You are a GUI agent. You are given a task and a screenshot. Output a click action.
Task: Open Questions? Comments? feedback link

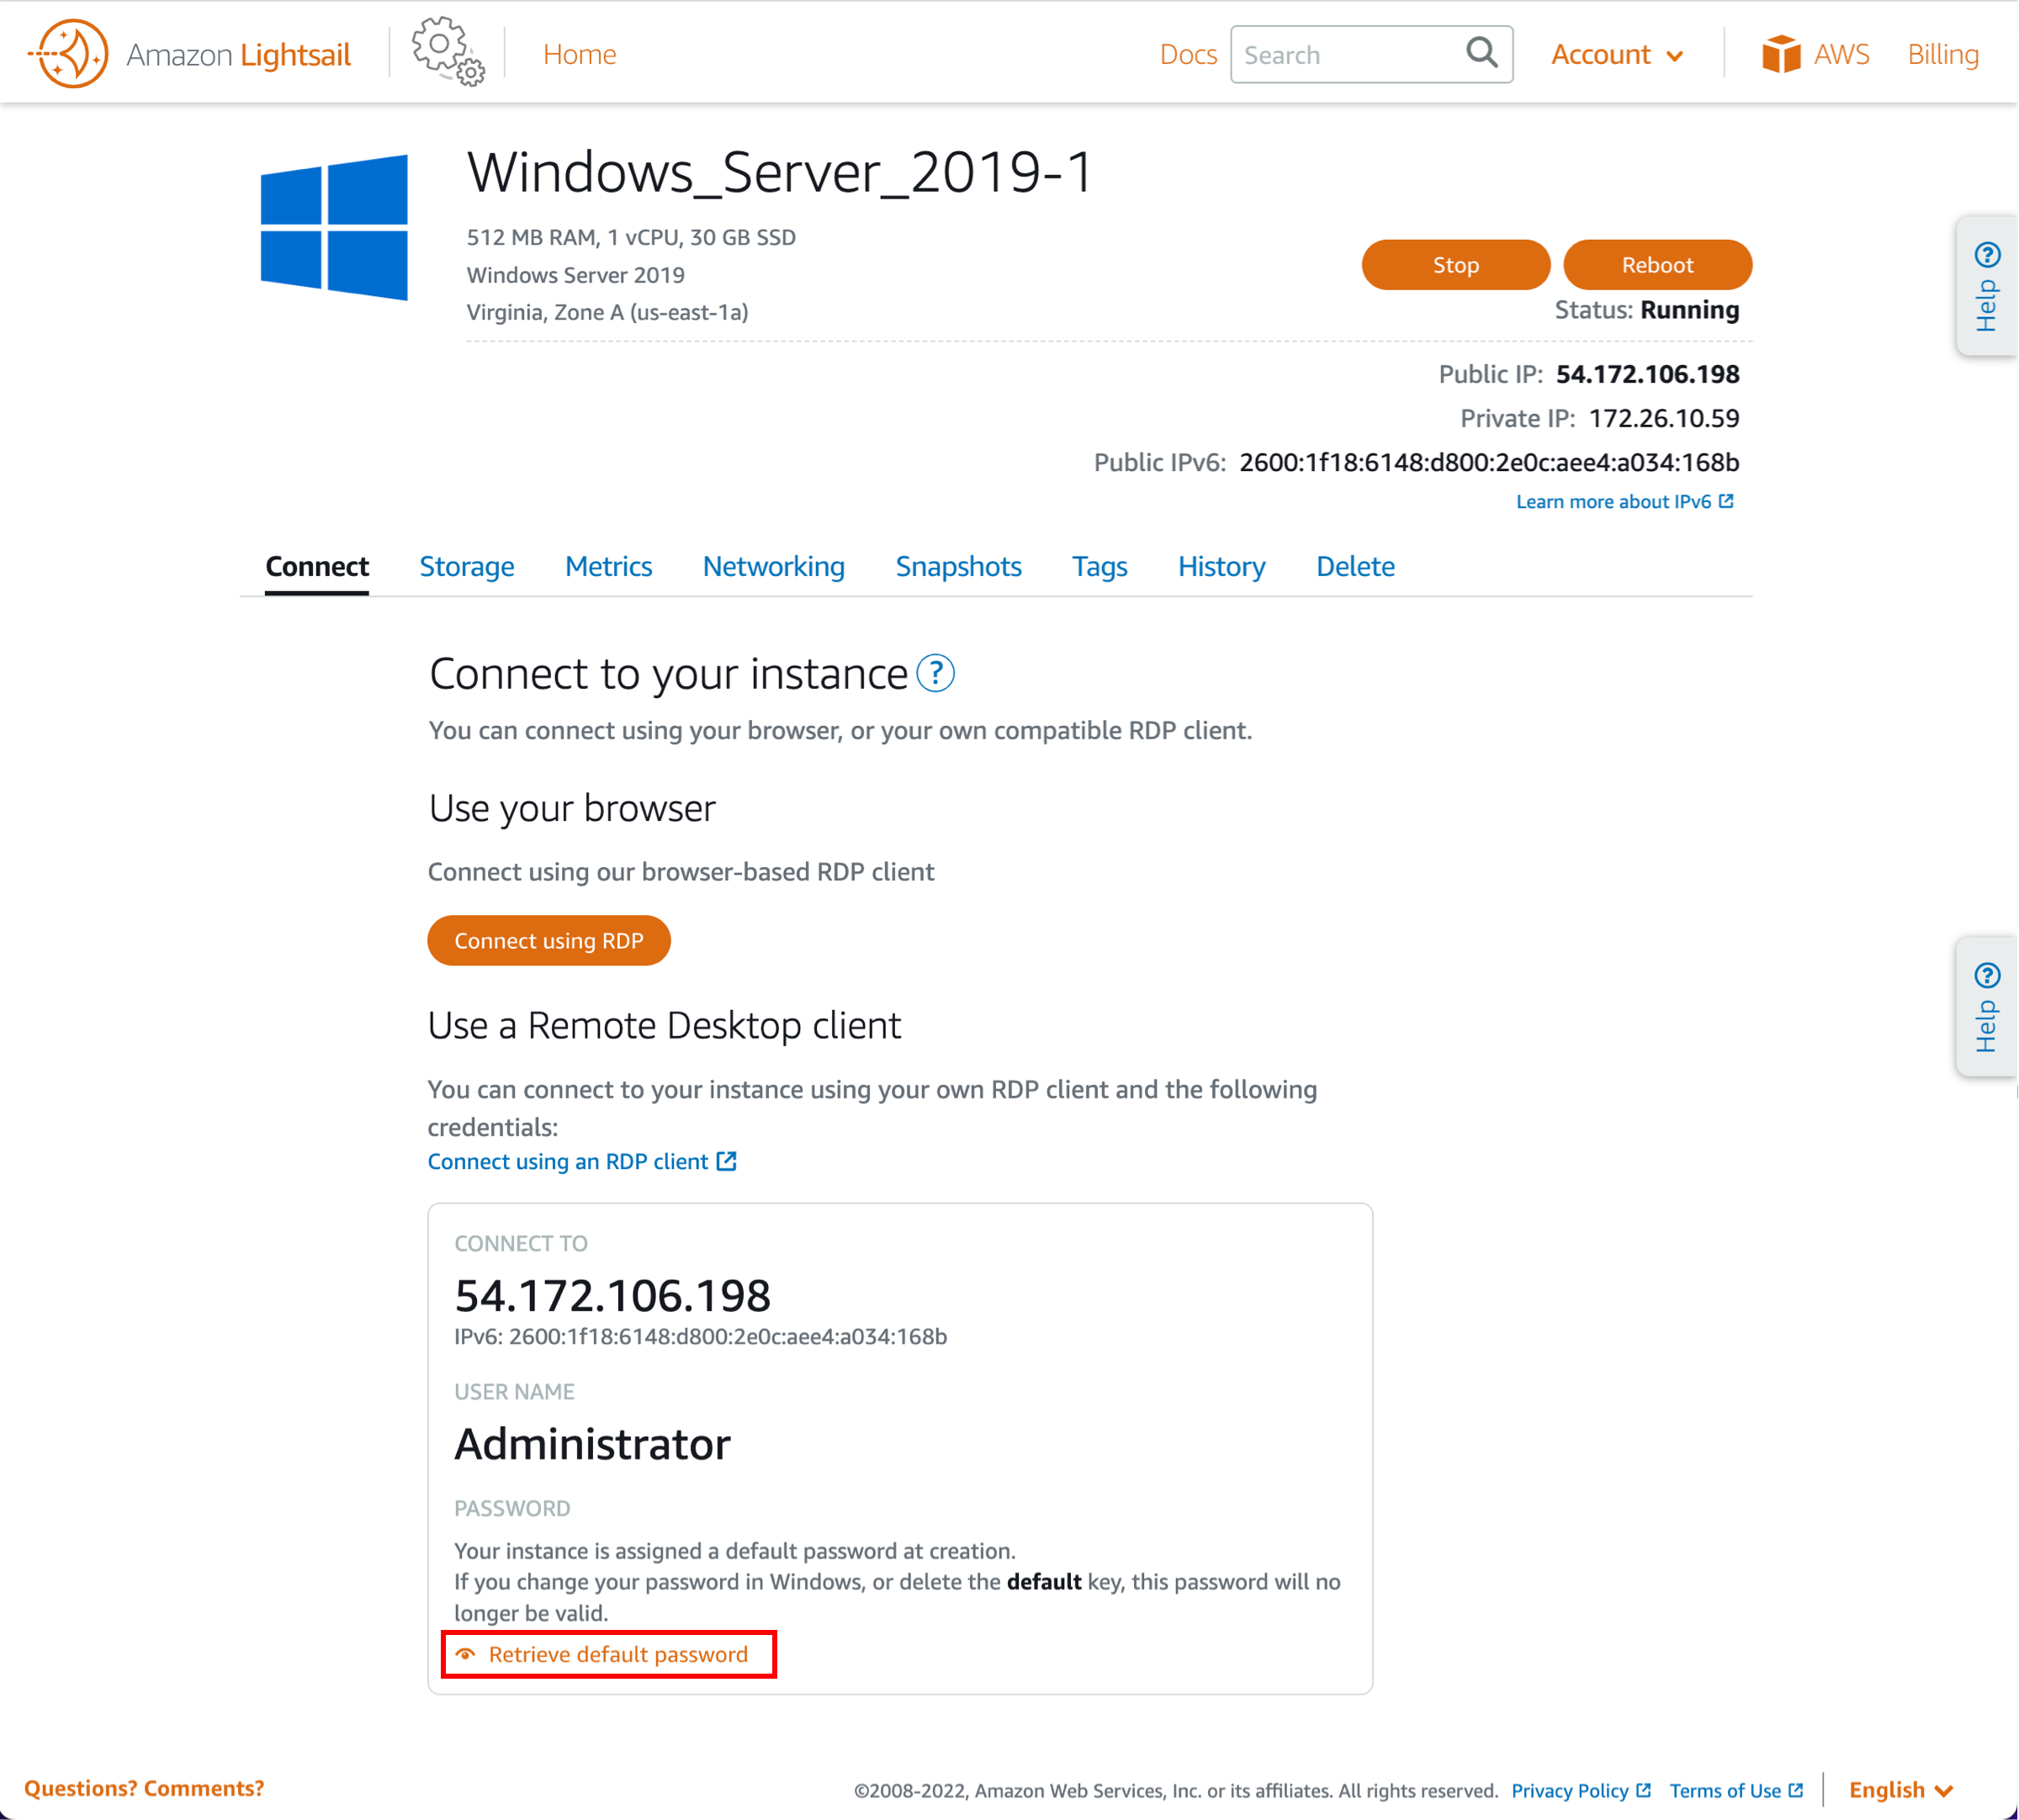144,1788
